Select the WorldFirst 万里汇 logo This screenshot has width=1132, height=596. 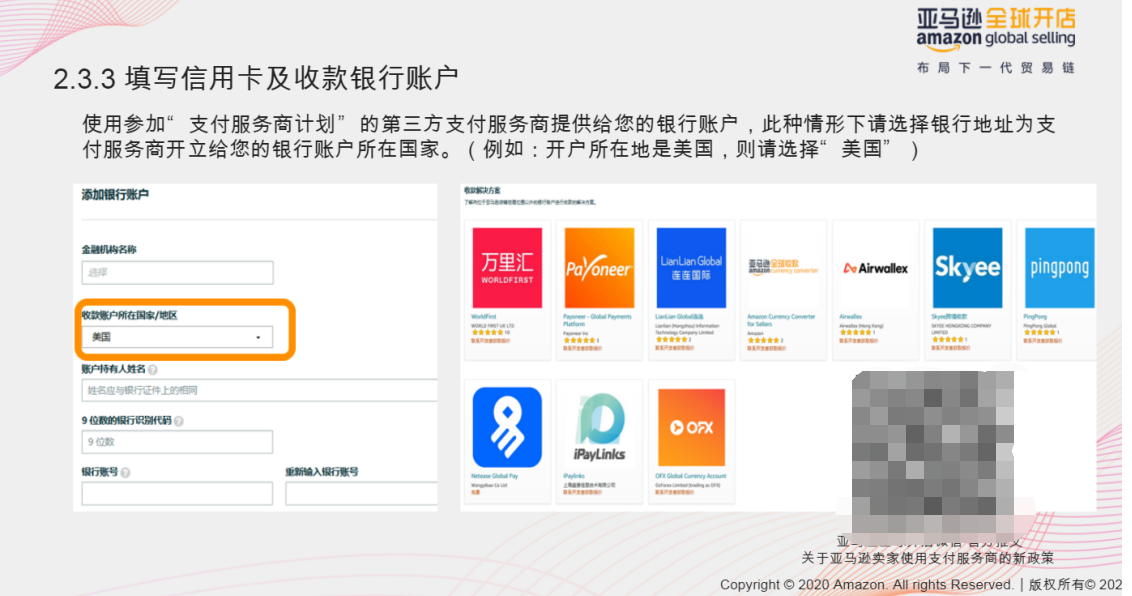click(x=507, y=266)
